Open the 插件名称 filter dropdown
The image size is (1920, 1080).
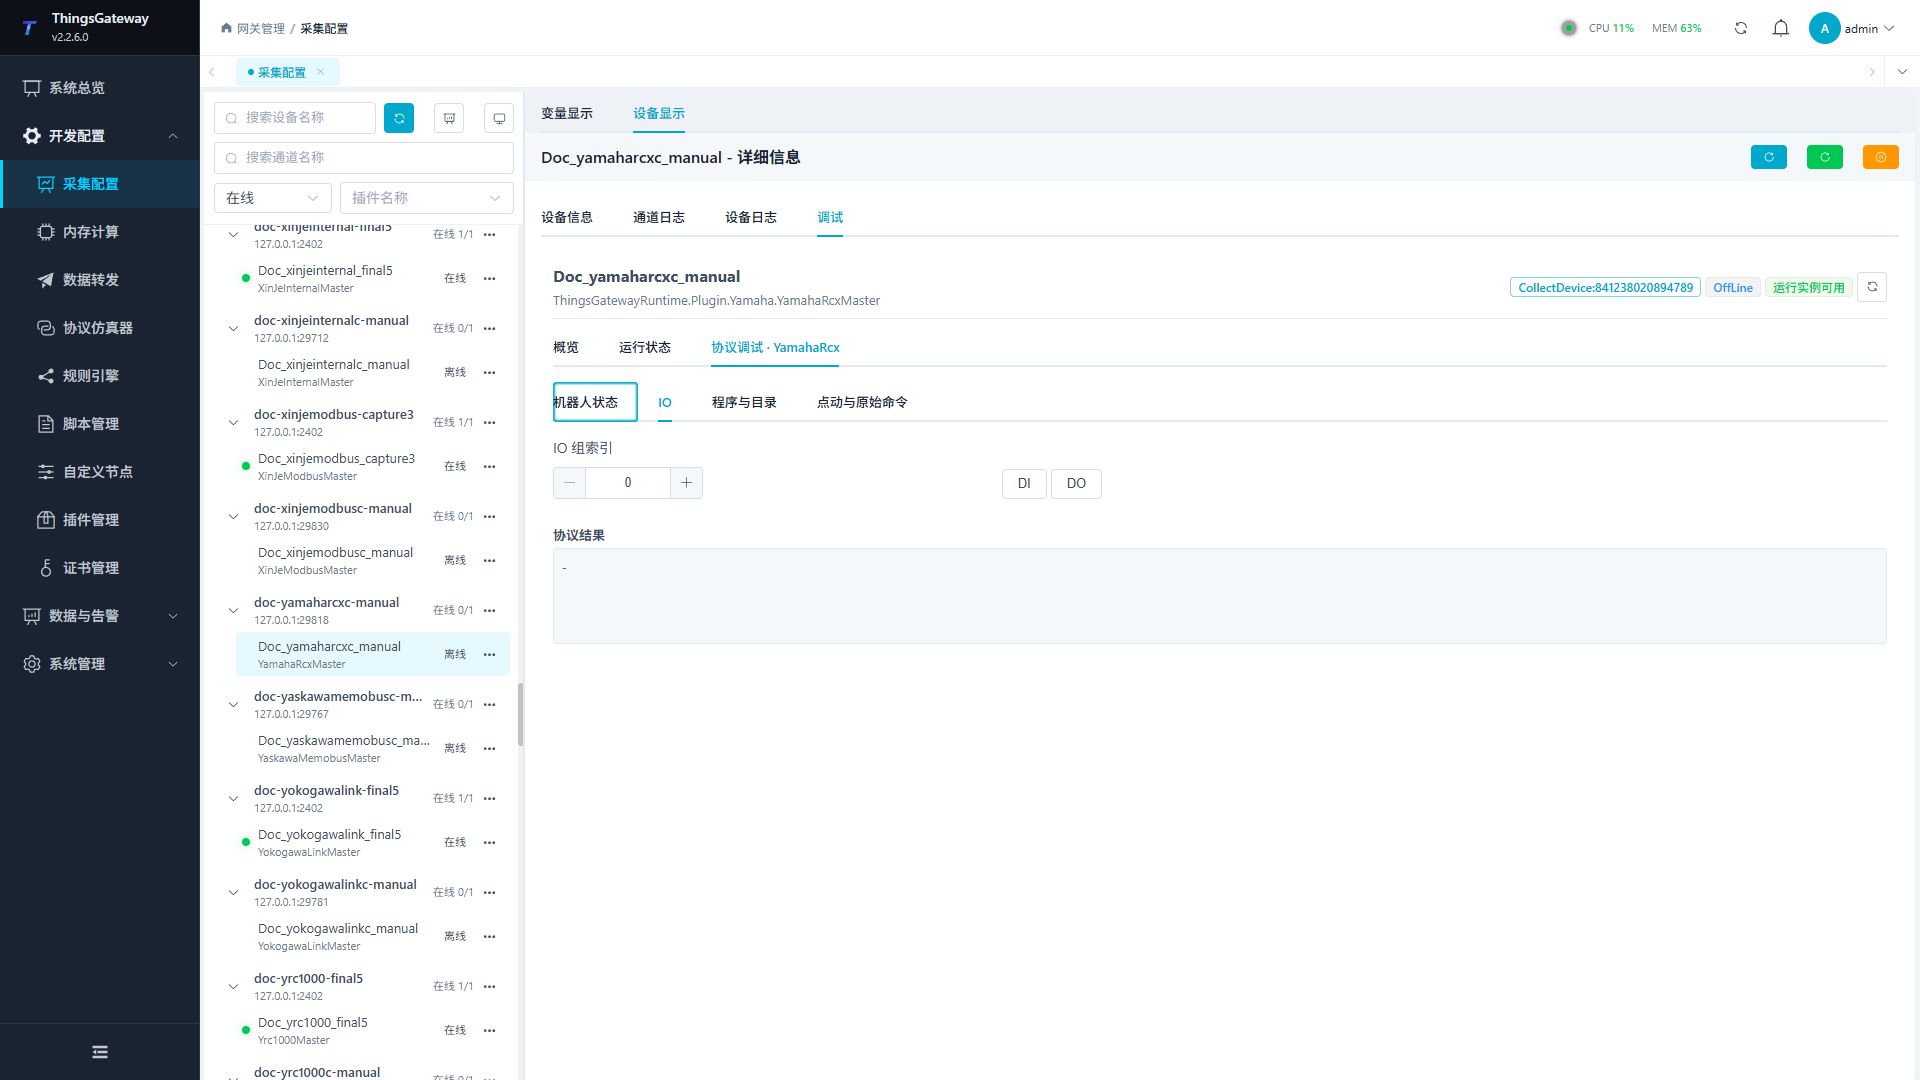tap(427, 198)
